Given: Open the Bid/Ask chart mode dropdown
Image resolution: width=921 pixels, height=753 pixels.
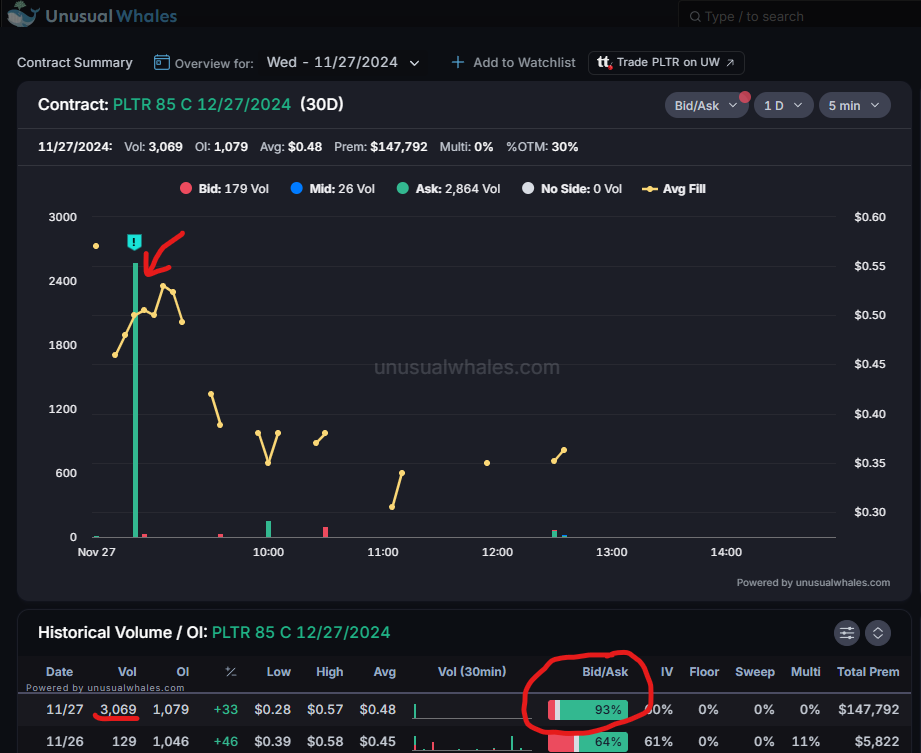Looking at the screenshot, I should (x=706, y=106).
